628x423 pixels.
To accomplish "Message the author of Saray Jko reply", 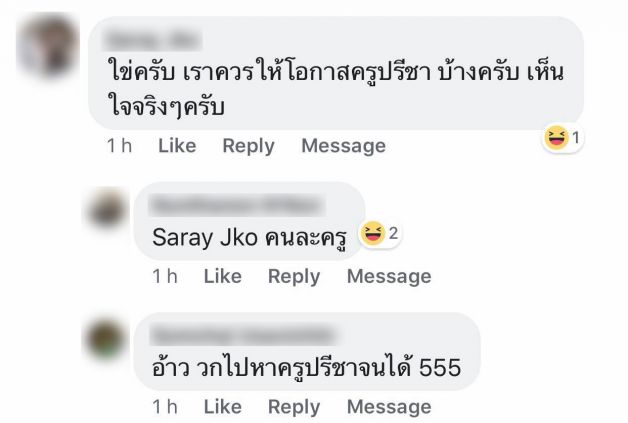I will pos(389,276).
